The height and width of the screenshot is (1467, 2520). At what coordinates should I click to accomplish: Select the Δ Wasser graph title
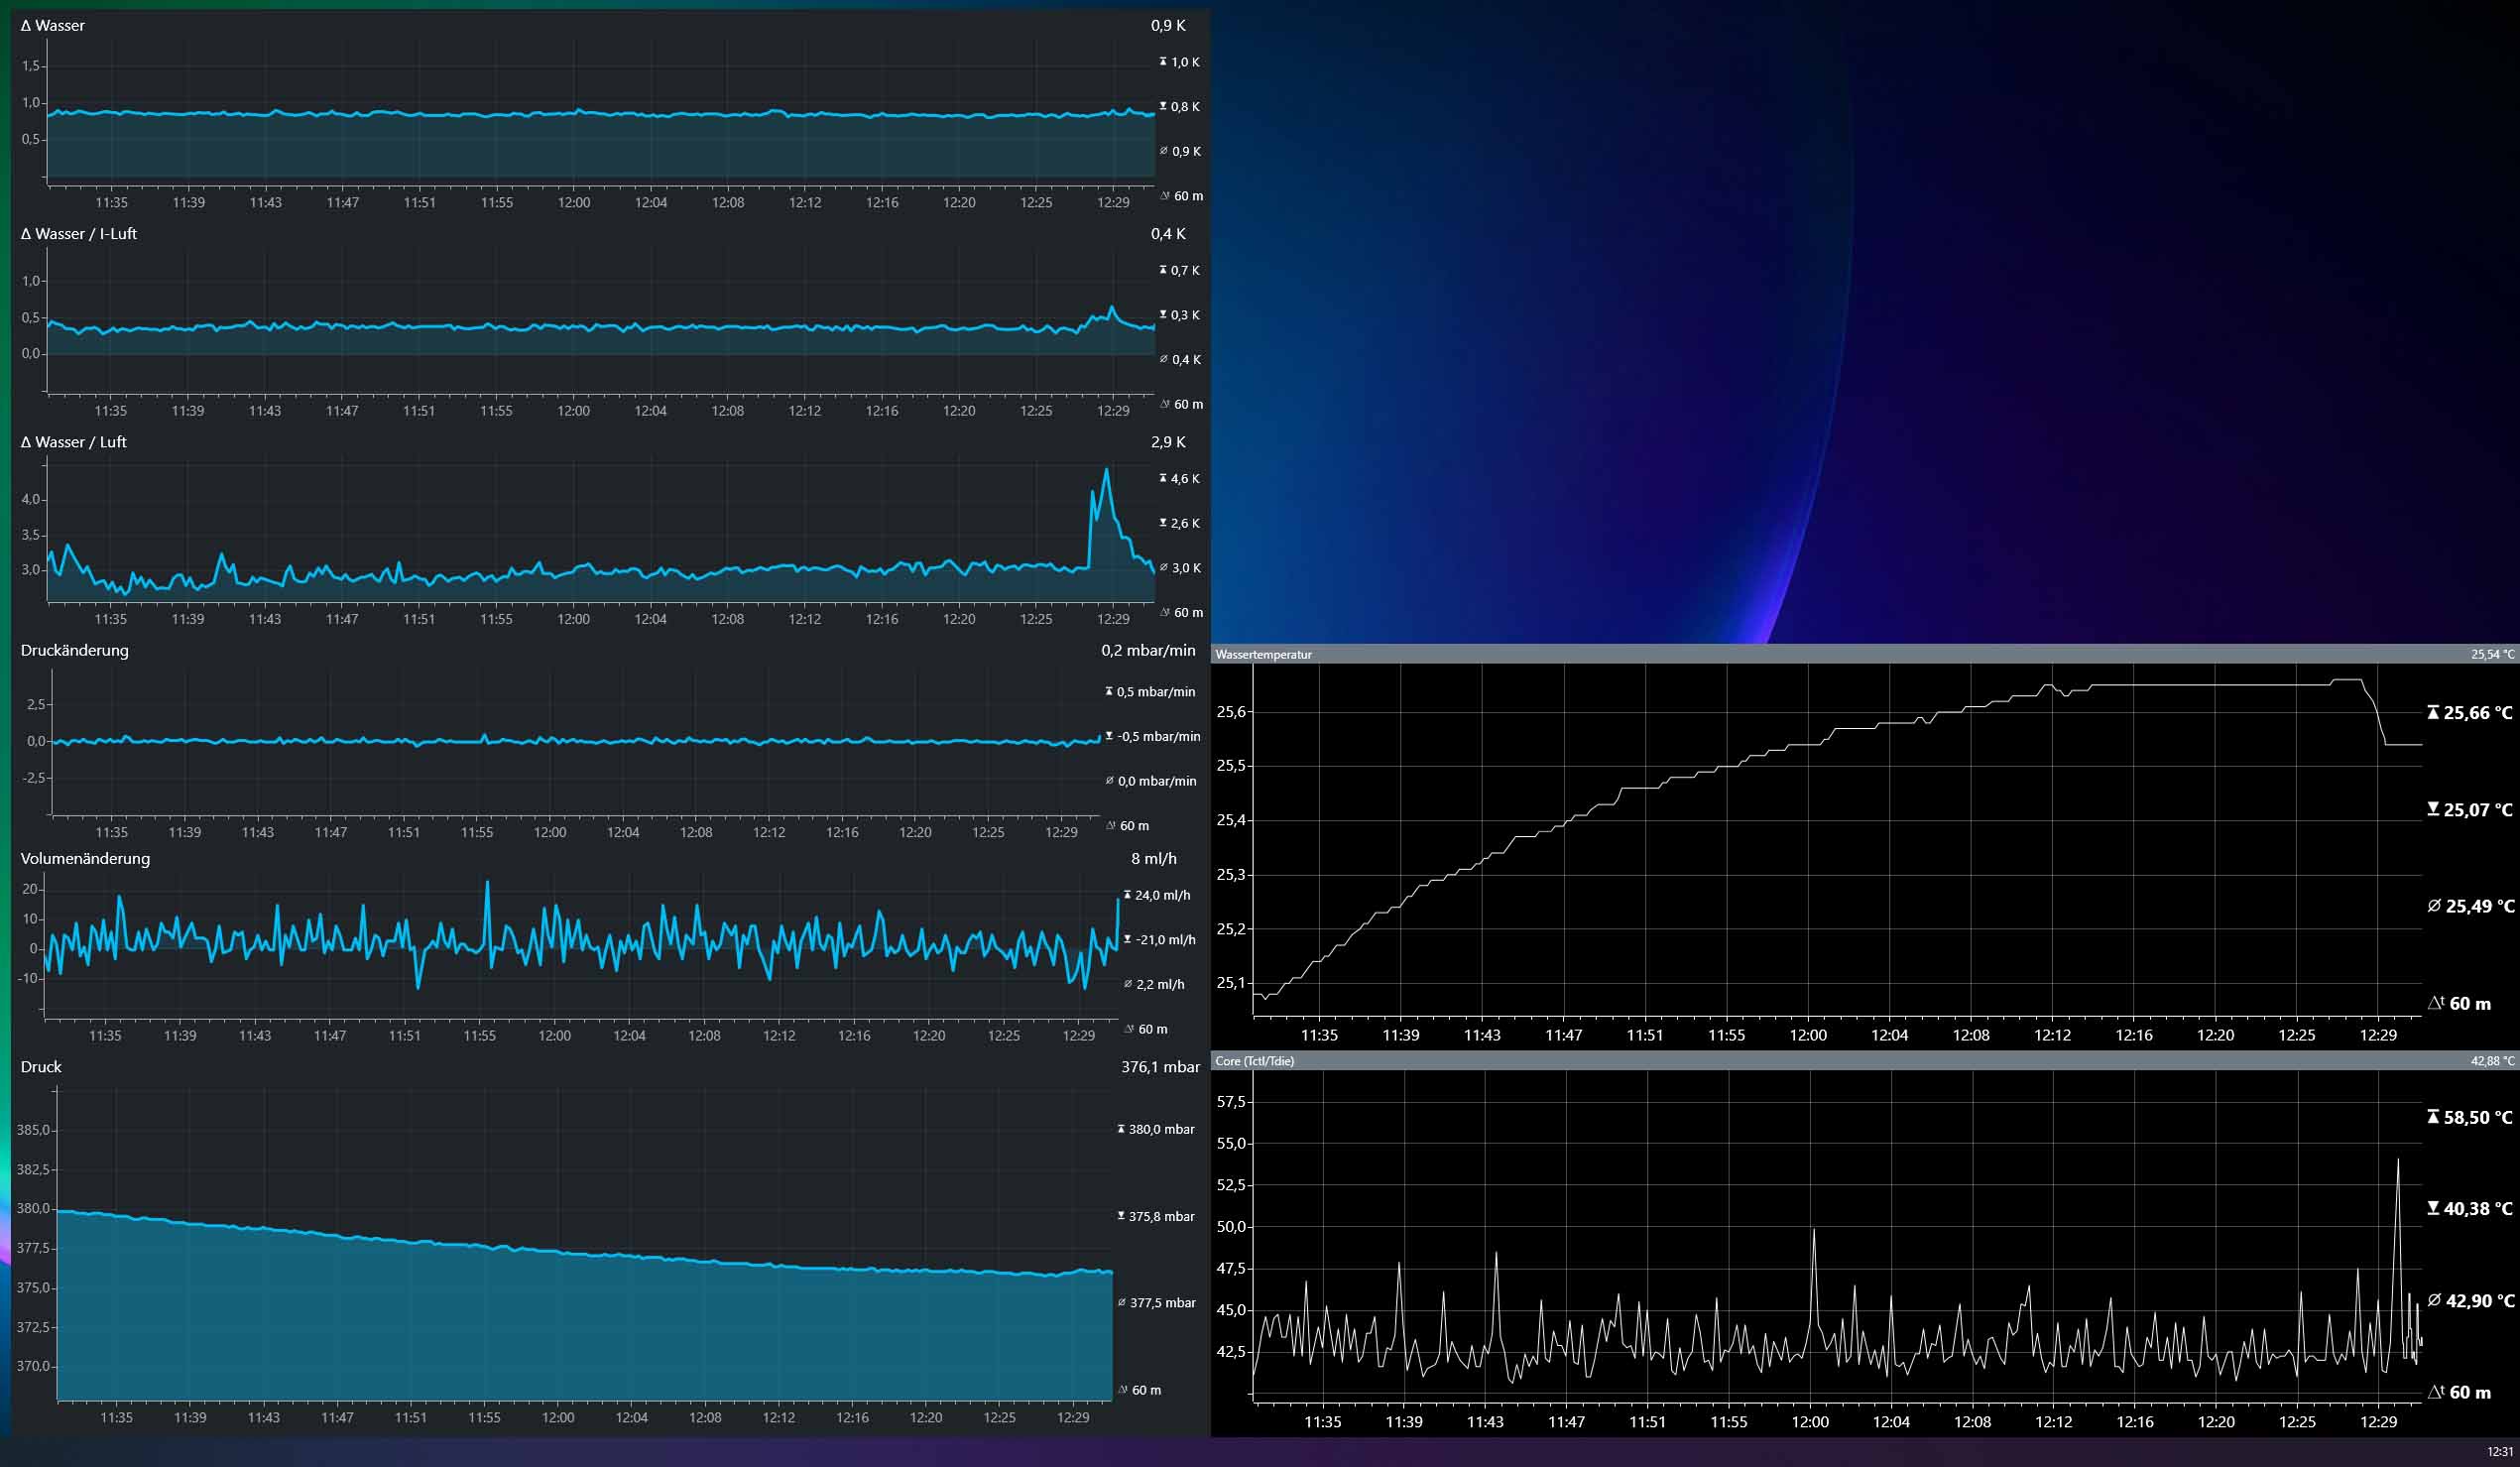point(52,25)
